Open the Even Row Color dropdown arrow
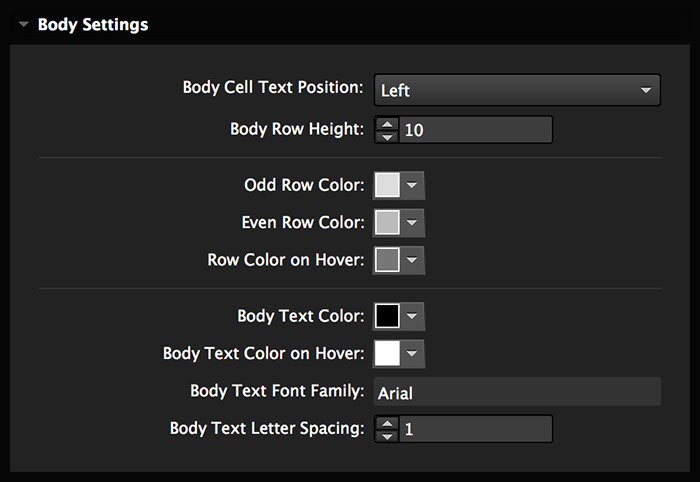This screenshot has height=482, width=700. click(x=412, y=222)
